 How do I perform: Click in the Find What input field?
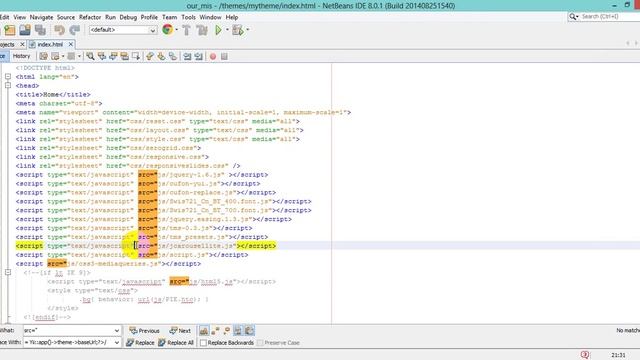tap(68, 330)
